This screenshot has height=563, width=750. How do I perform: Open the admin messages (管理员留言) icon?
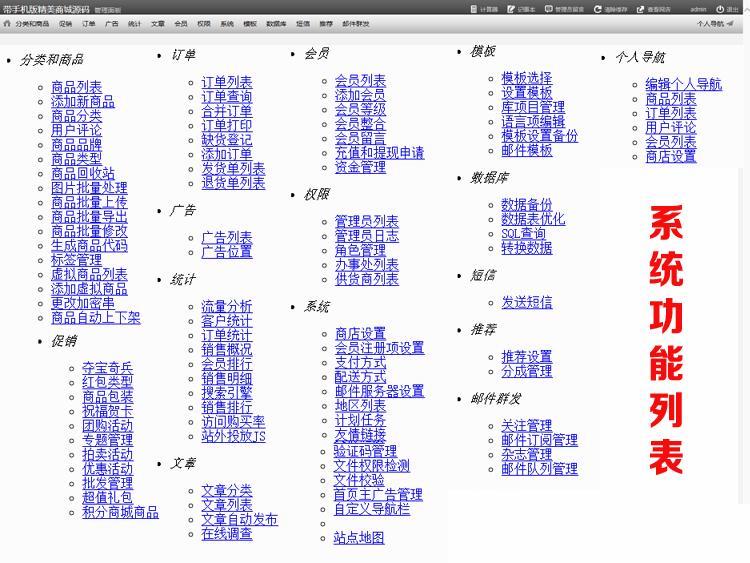[x=549, y=9]
